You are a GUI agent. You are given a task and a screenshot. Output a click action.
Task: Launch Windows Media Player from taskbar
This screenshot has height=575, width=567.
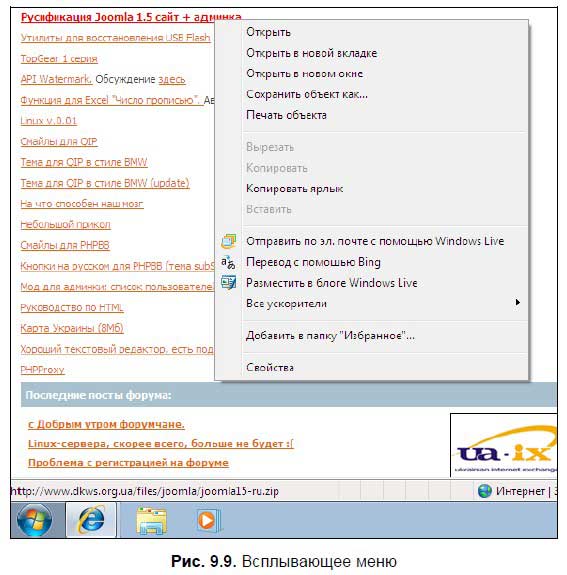point(208,520)
